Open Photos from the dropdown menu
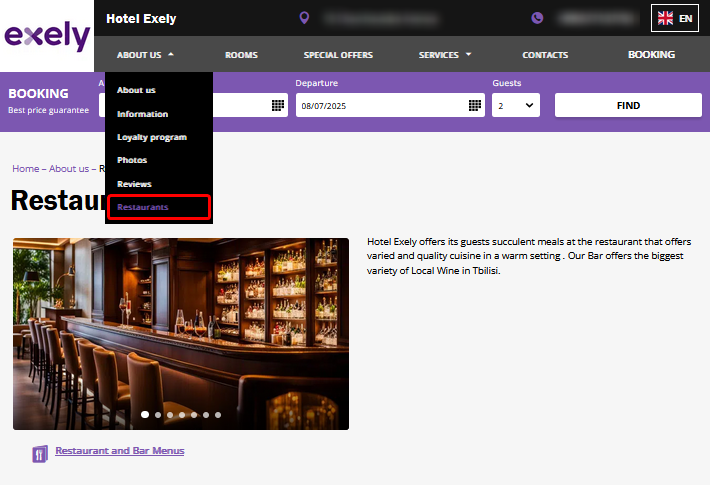This screenshot has width=710, height=485. coord(132,160)
